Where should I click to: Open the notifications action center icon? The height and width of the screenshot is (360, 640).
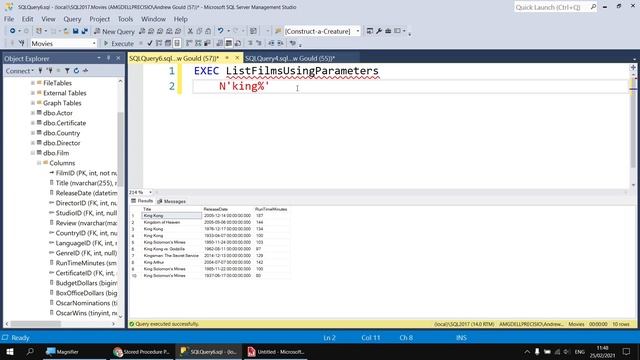(627, 351)
